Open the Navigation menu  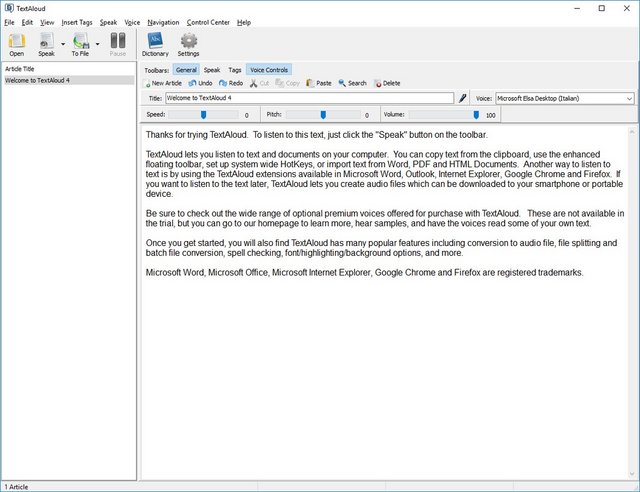tap(163, 22)
